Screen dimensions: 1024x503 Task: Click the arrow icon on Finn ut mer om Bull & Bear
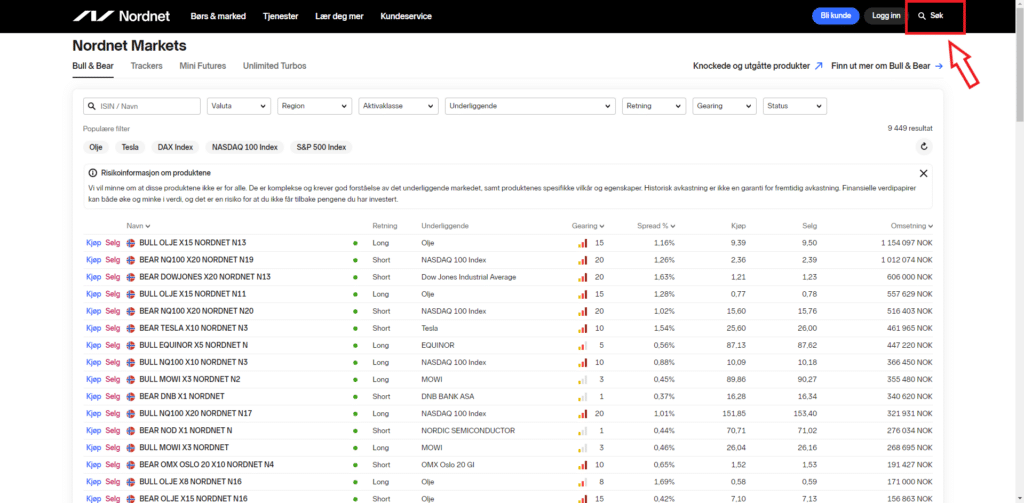(x=938, y=66)
